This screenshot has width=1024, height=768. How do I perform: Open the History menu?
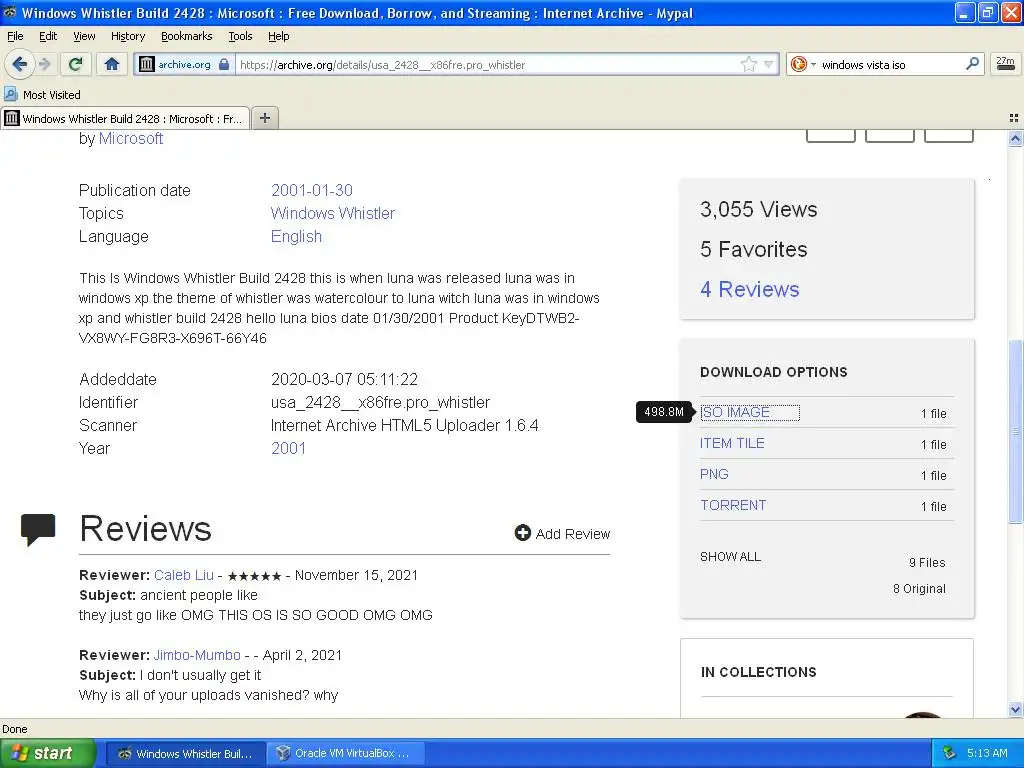(128, 37)
